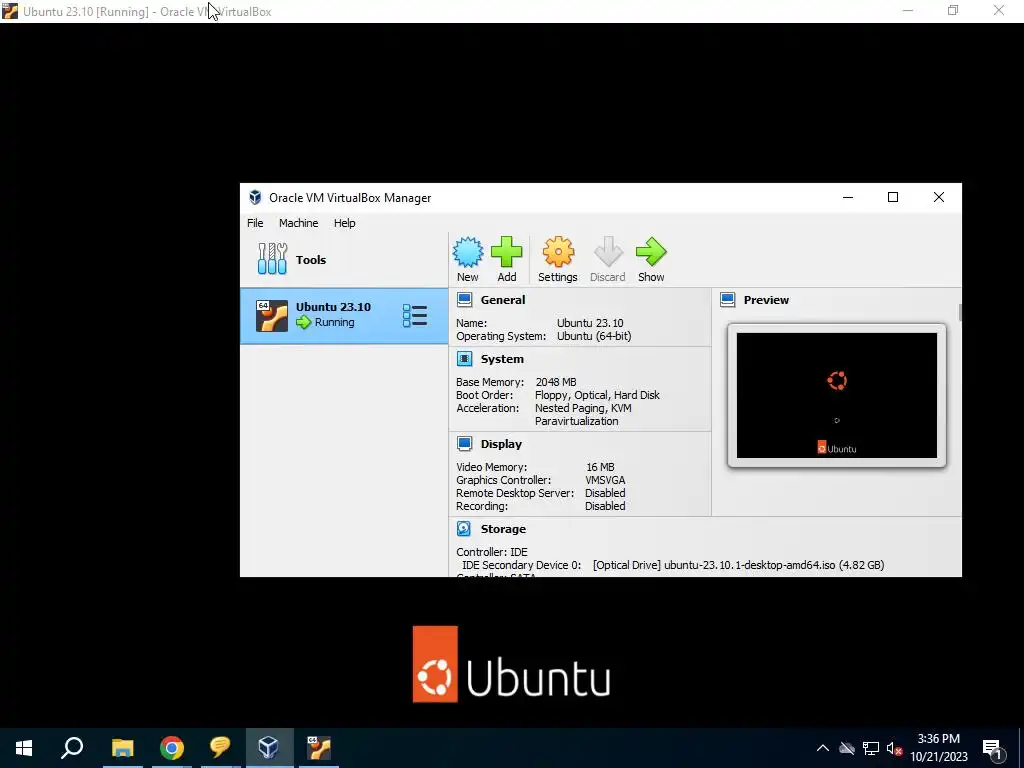
Task: Click the System section heading text
Action: tap(502, 359)
